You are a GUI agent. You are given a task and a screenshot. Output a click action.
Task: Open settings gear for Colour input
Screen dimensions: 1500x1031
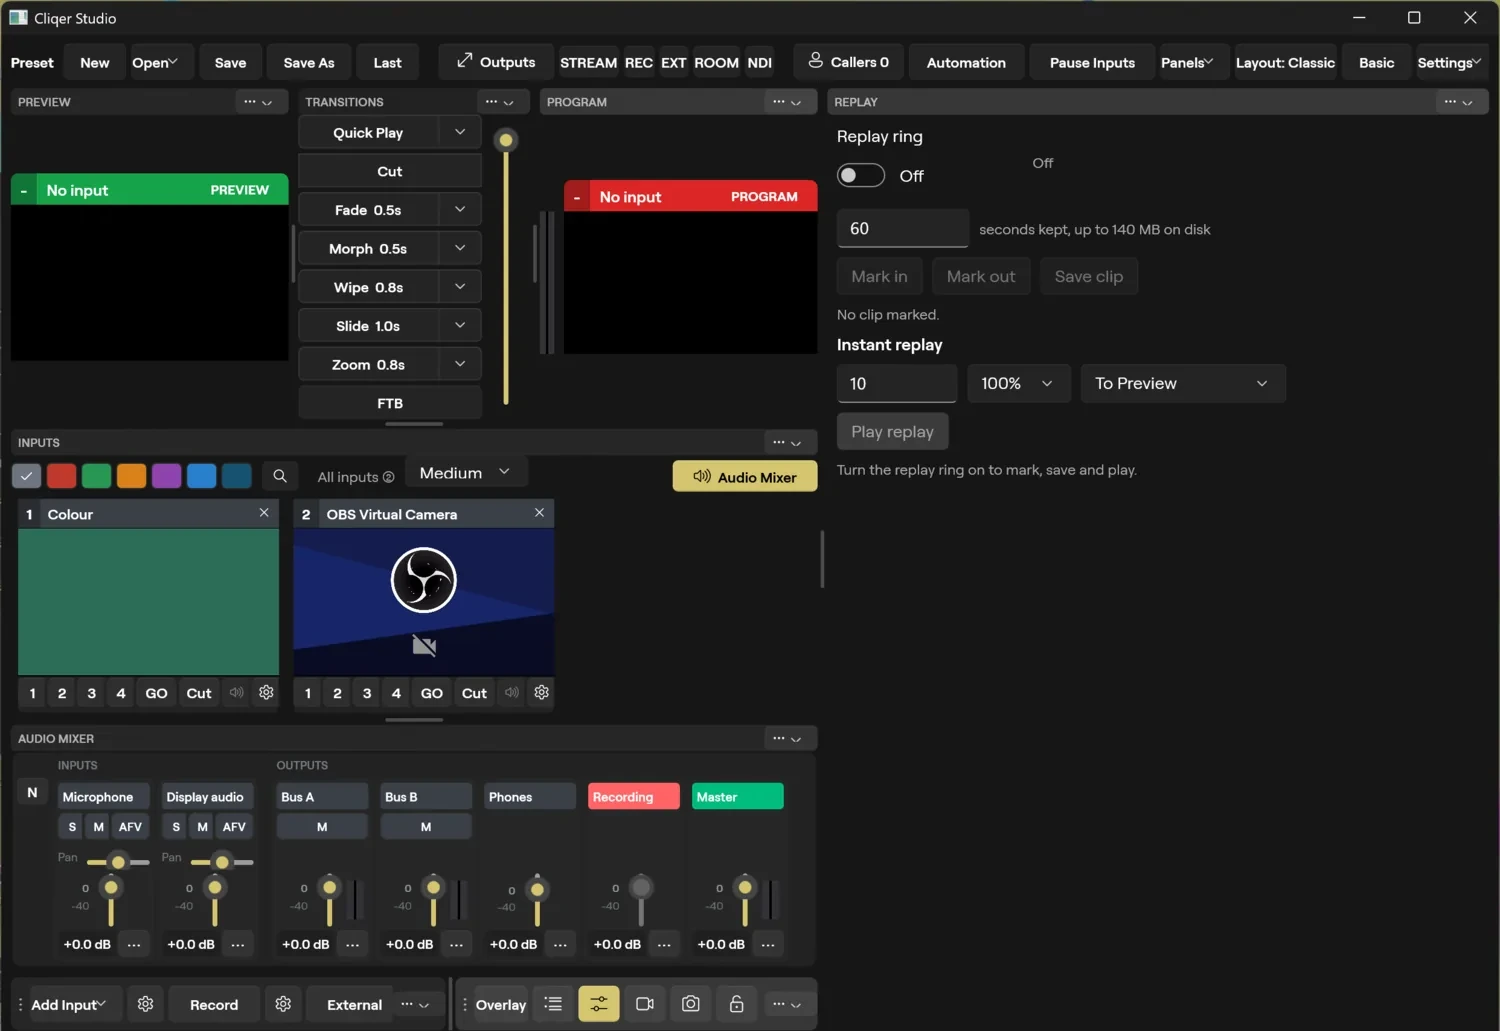tap(266, 692)
